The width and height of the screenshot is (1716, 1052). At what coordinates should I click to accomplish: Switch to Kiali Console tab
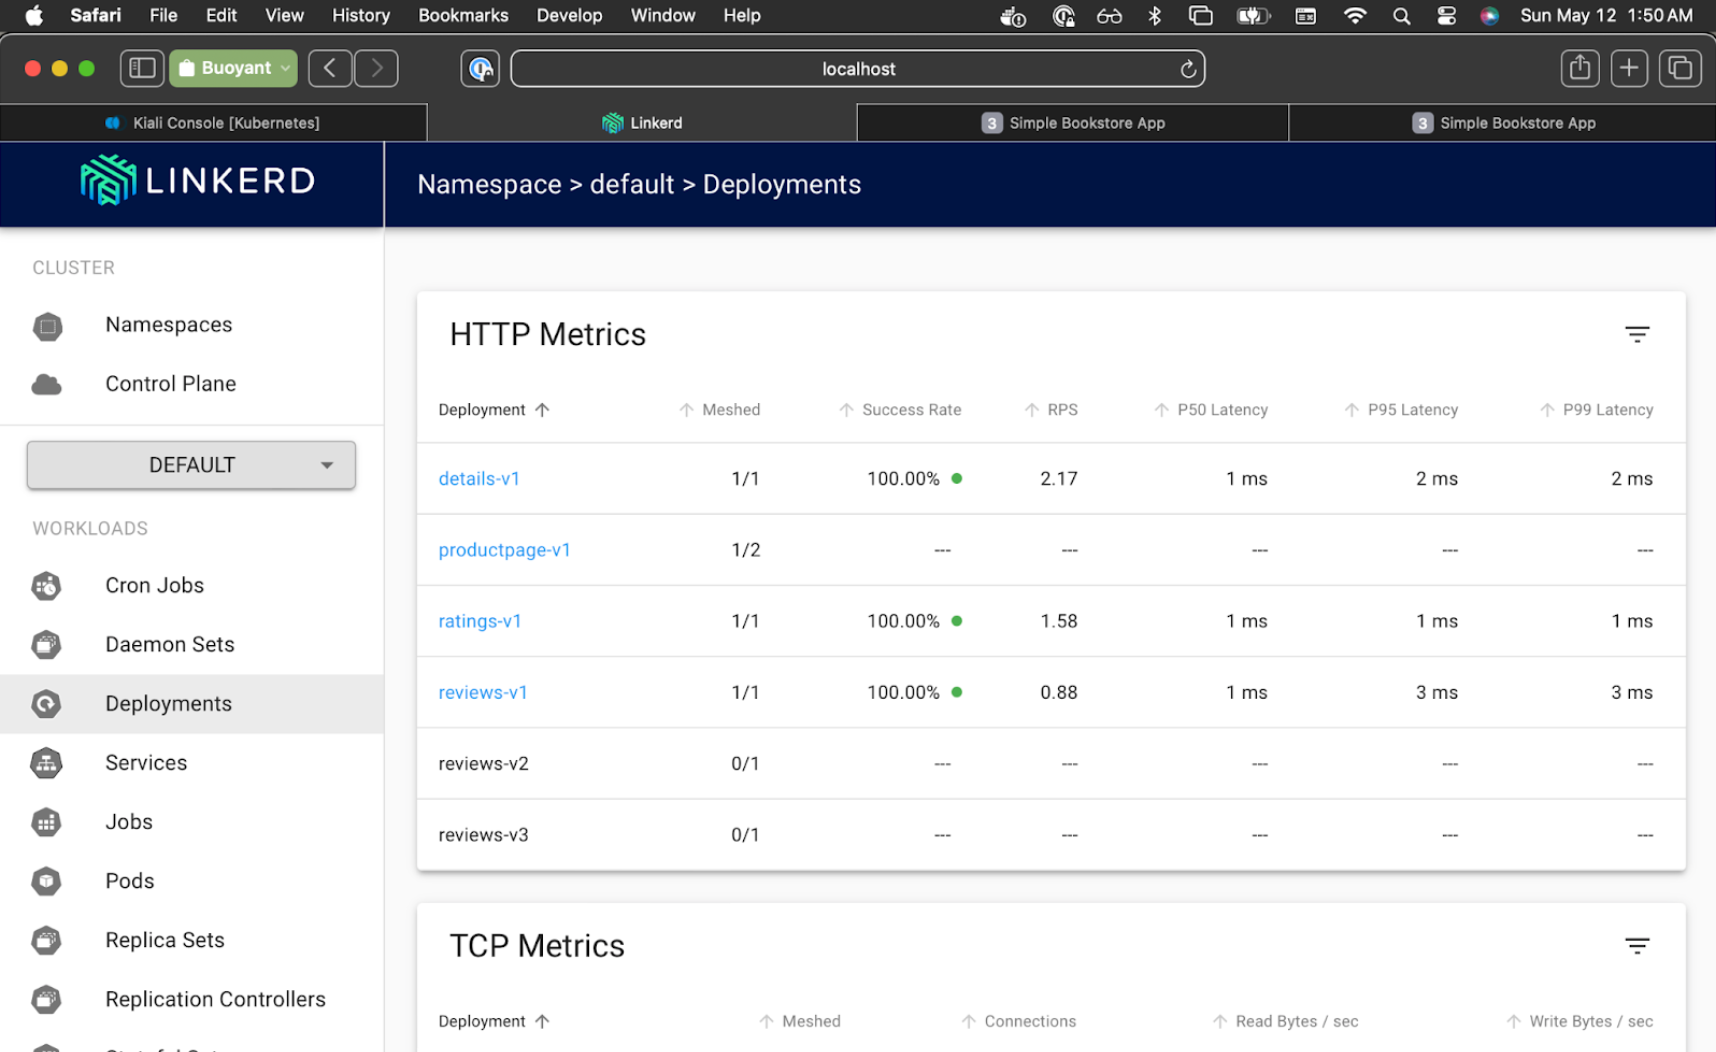coord(213,123)
